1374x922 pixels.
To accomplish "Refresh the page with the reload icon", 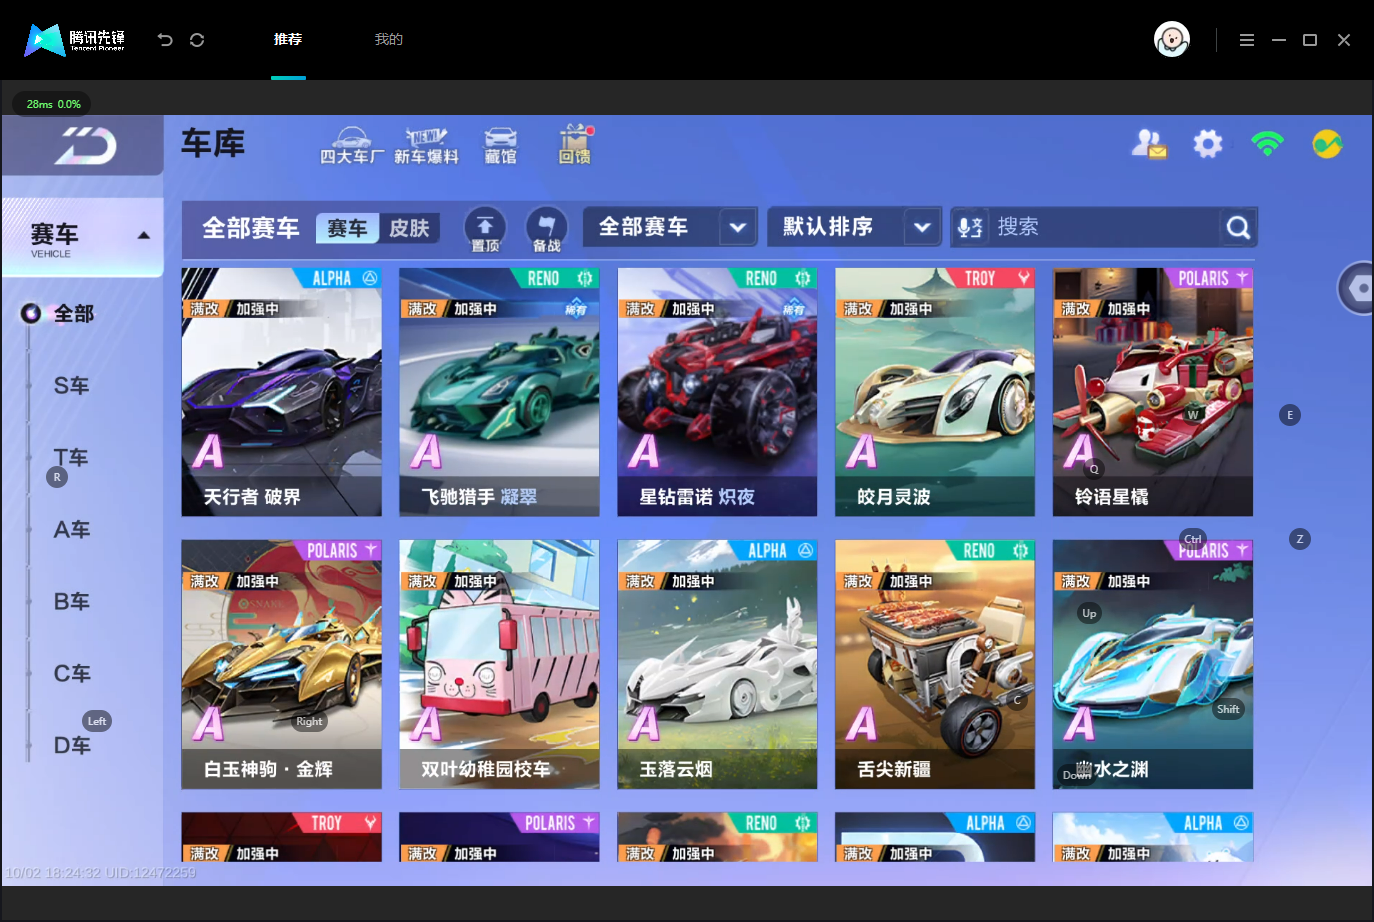I will (197, 40).
